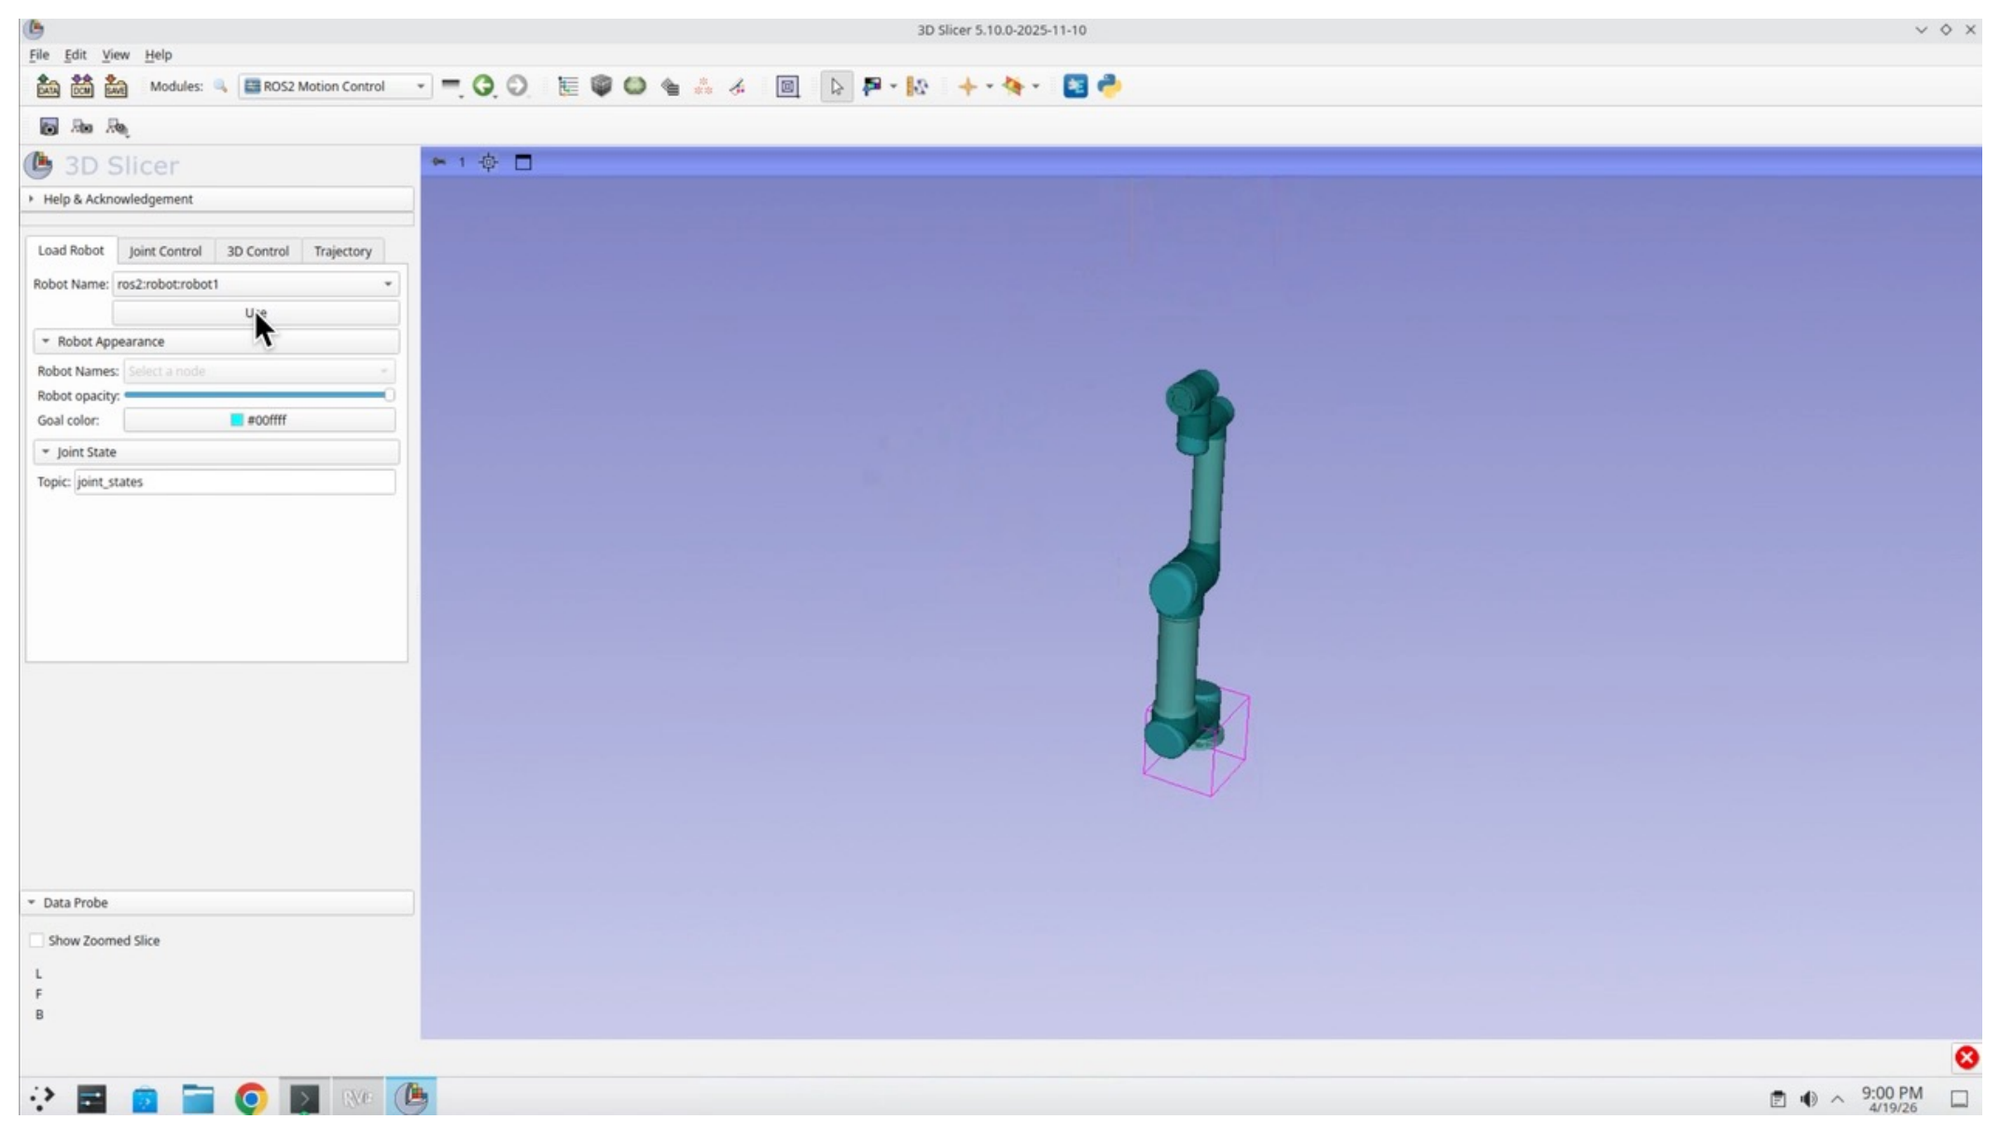Click the joint_states Topic input field

pos(235,481)
